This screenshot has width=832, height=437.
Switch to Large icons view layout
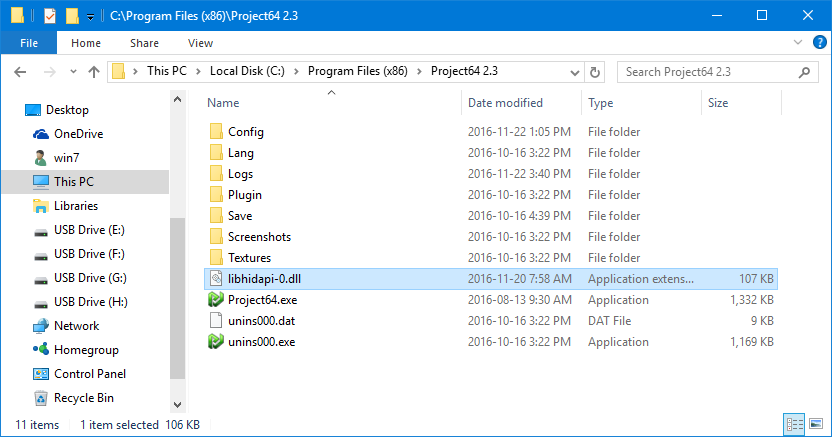(816, 424)
